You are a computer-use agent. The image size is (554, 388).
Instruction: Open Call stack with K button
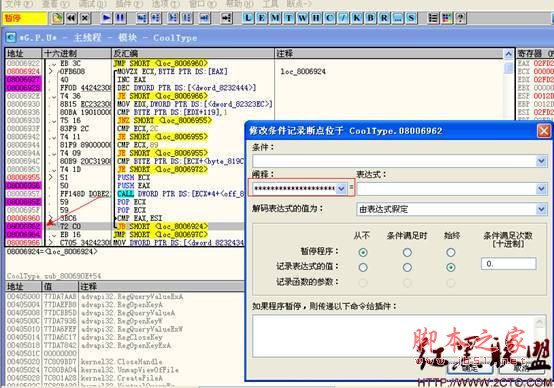(357, 18)
